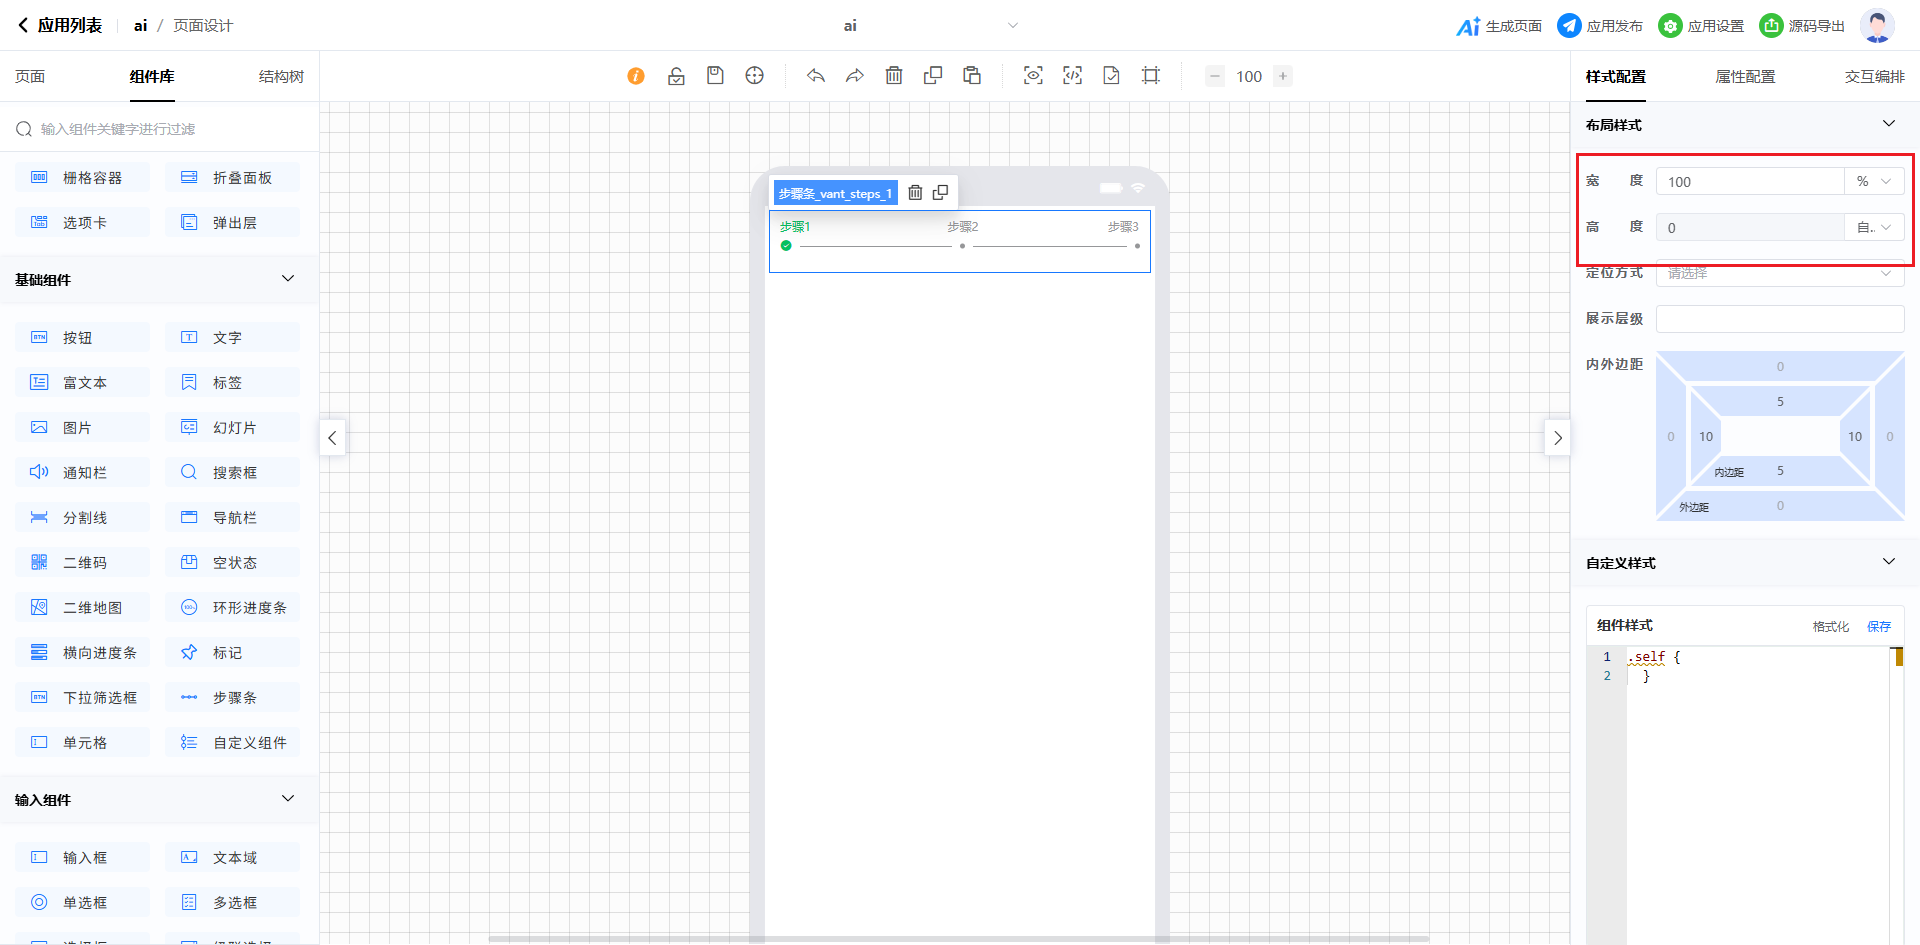Click the trash icon in top toolbar

click(894, 76)
